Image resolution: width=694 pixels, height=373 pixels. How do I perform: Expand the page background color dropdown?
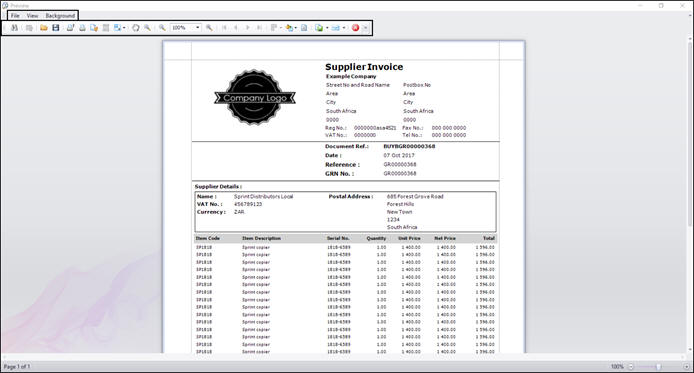tap(296, 27)
